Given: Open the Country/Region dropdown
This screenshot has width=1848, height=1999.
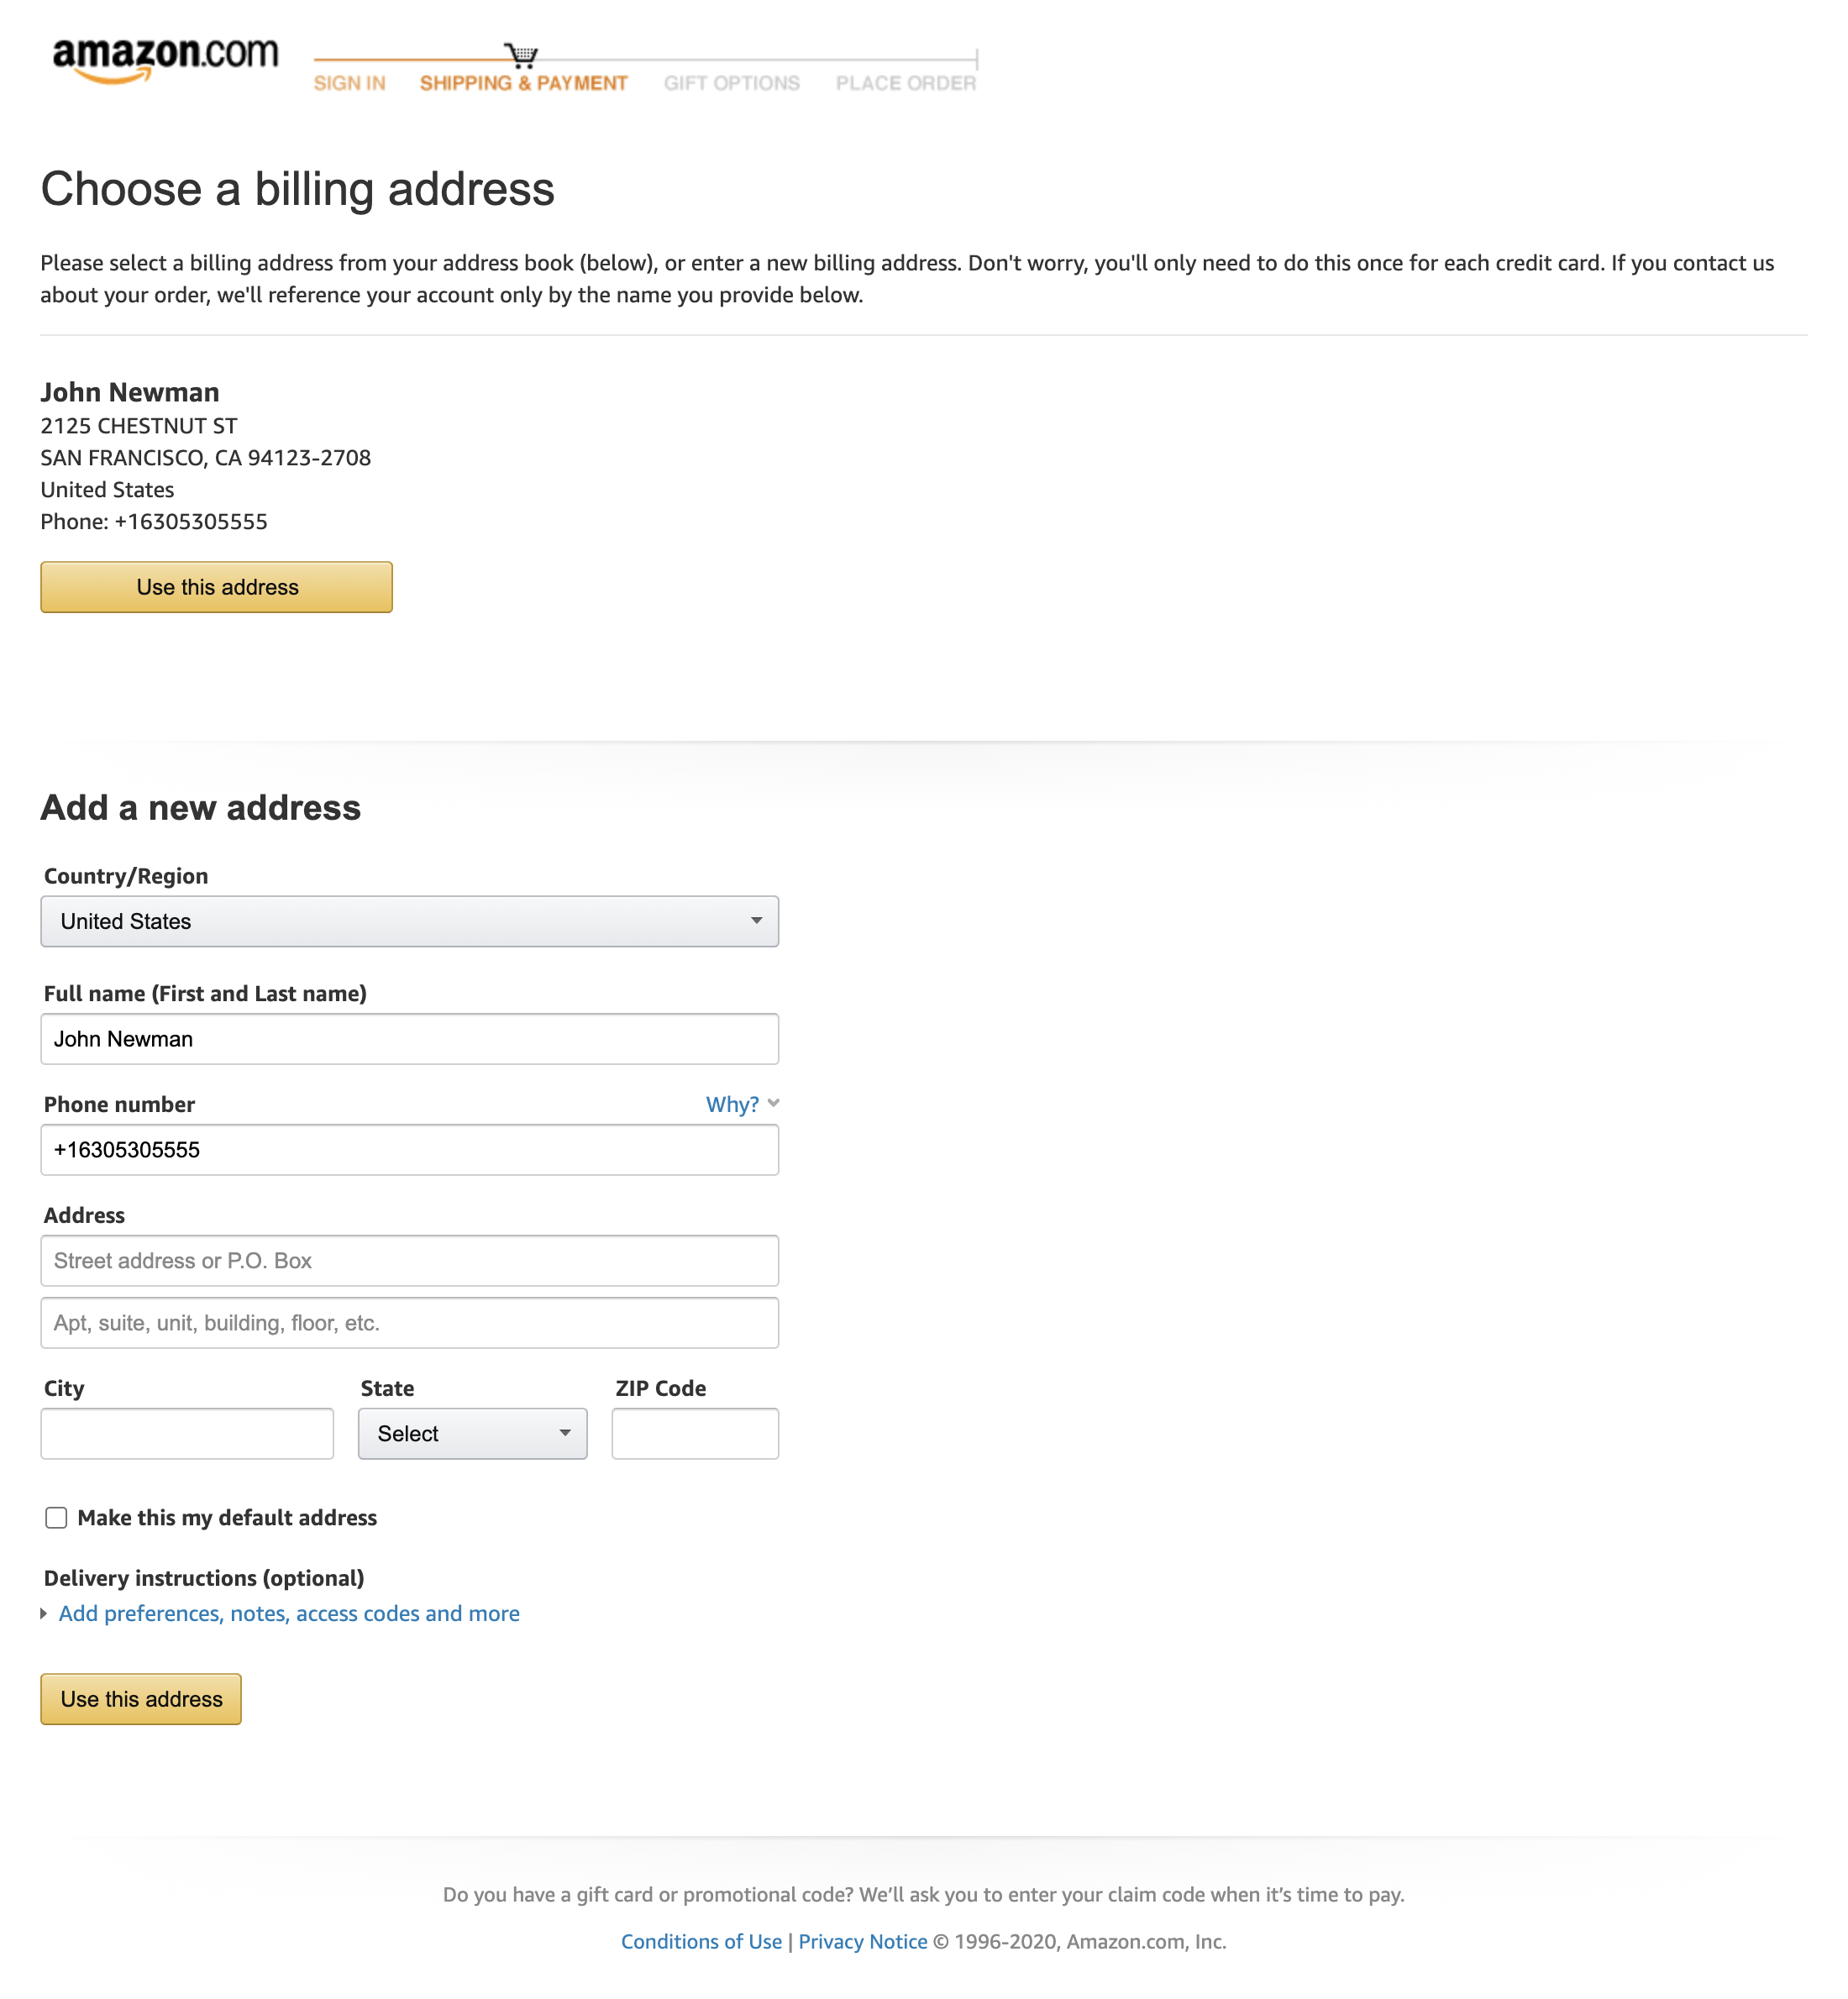Looking at the screenshot, I should pyautogui.click(x=409, y=921).
